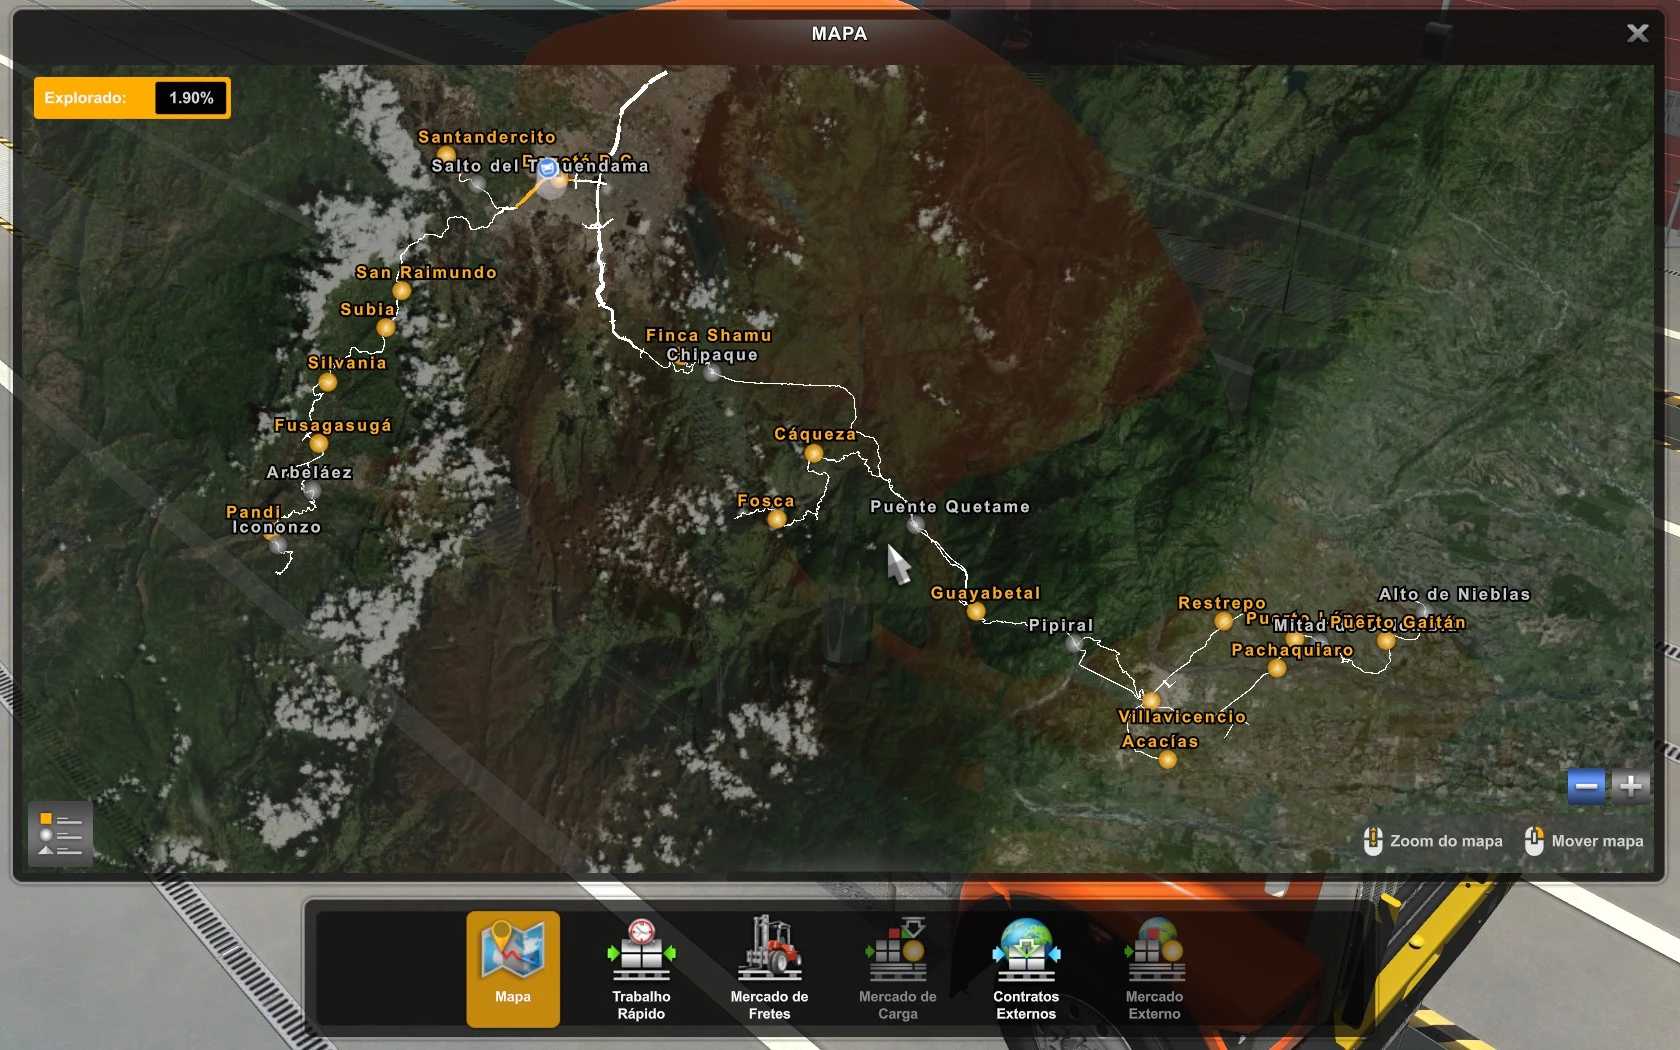The image size is (1680, 1050).
Task: Click the Fusagasugá city marker
Action: coord(318,443)
